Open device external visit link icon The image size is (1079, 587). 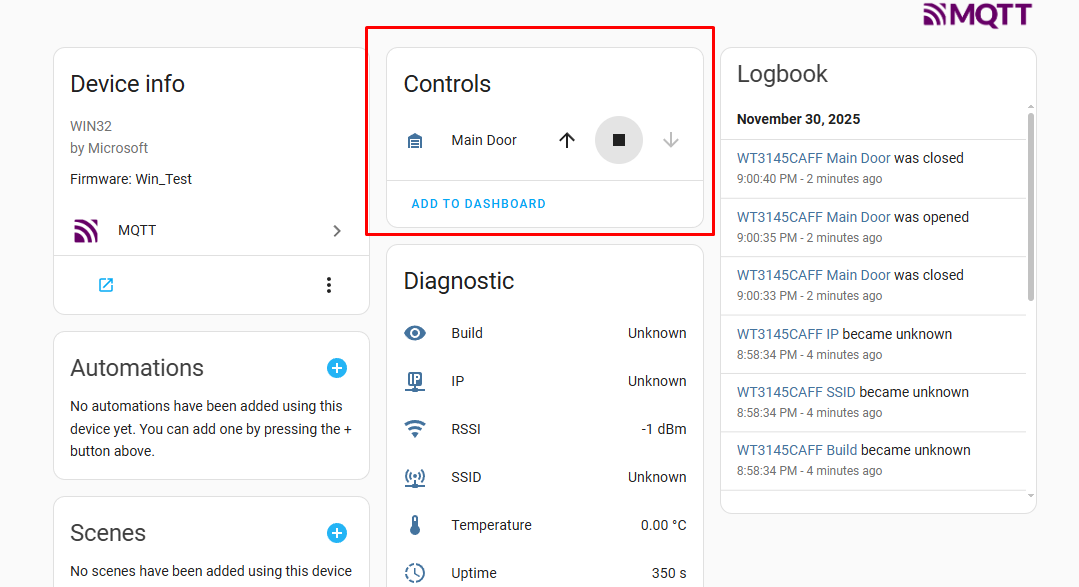(106, 285)
